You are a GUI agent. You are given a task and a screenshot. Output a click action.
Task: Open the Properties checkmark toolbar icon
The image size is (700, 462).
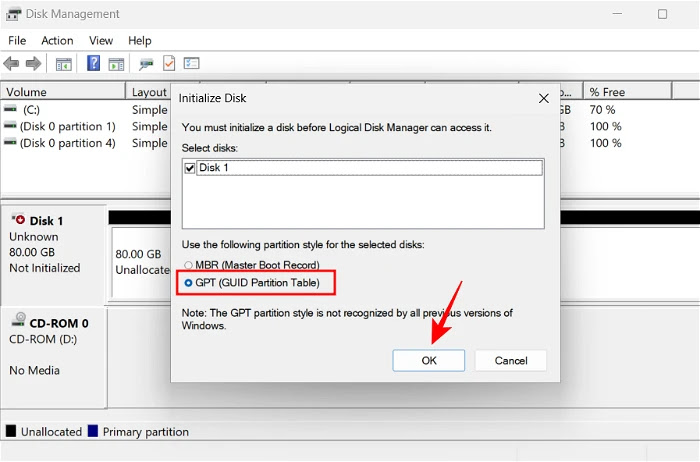(169, 63)
